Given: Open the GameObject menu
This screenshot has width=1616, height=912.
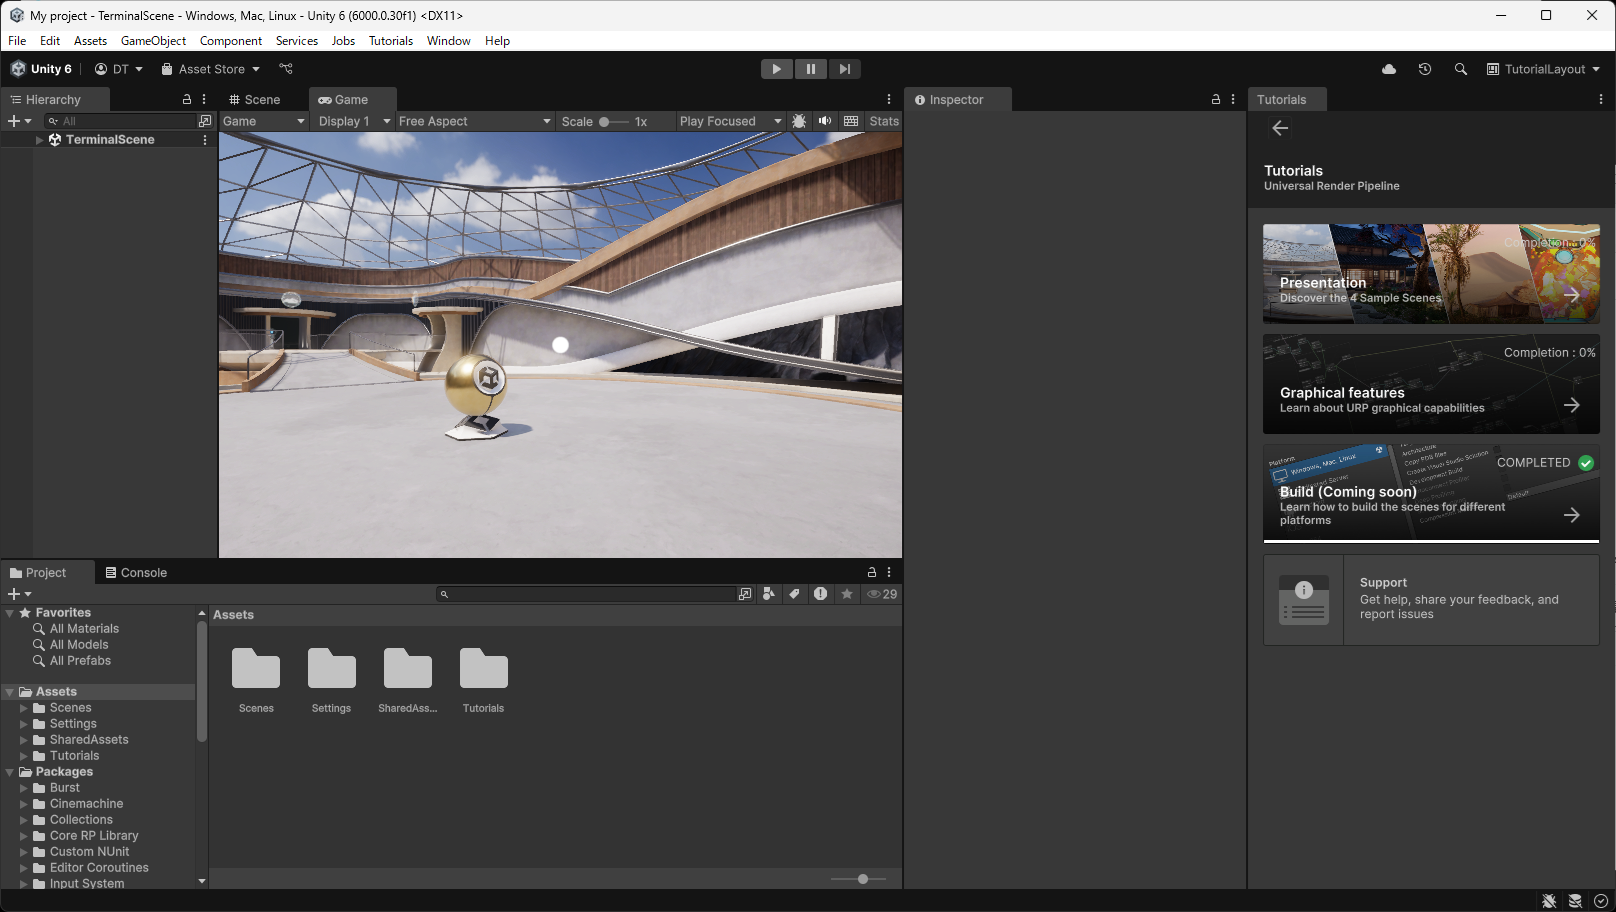Looking at the screenshot, I should (153, 41).
